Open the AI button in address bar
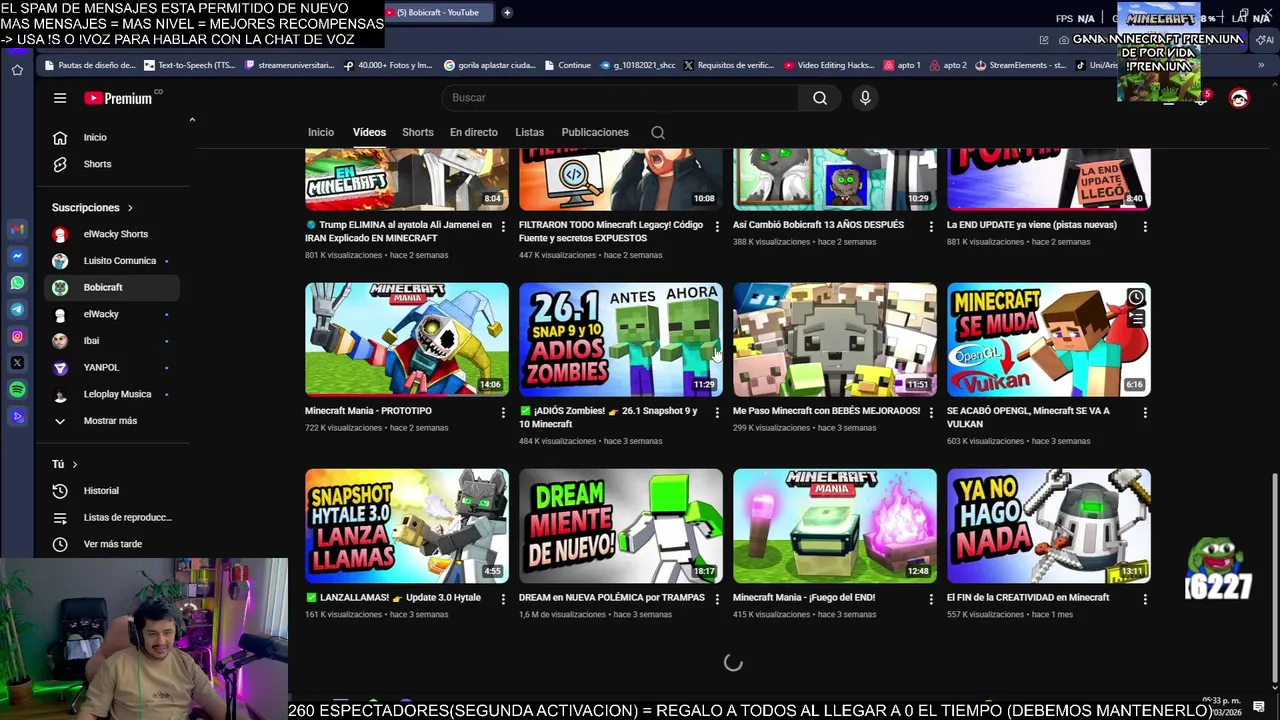 tap(1265, 40)
